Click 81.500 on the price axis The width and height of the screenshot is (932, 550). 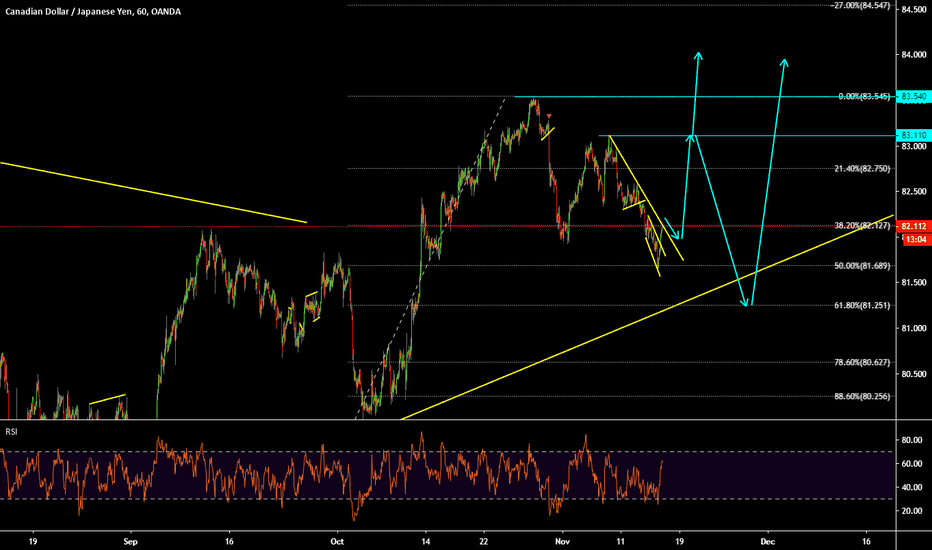coord(914,282)
